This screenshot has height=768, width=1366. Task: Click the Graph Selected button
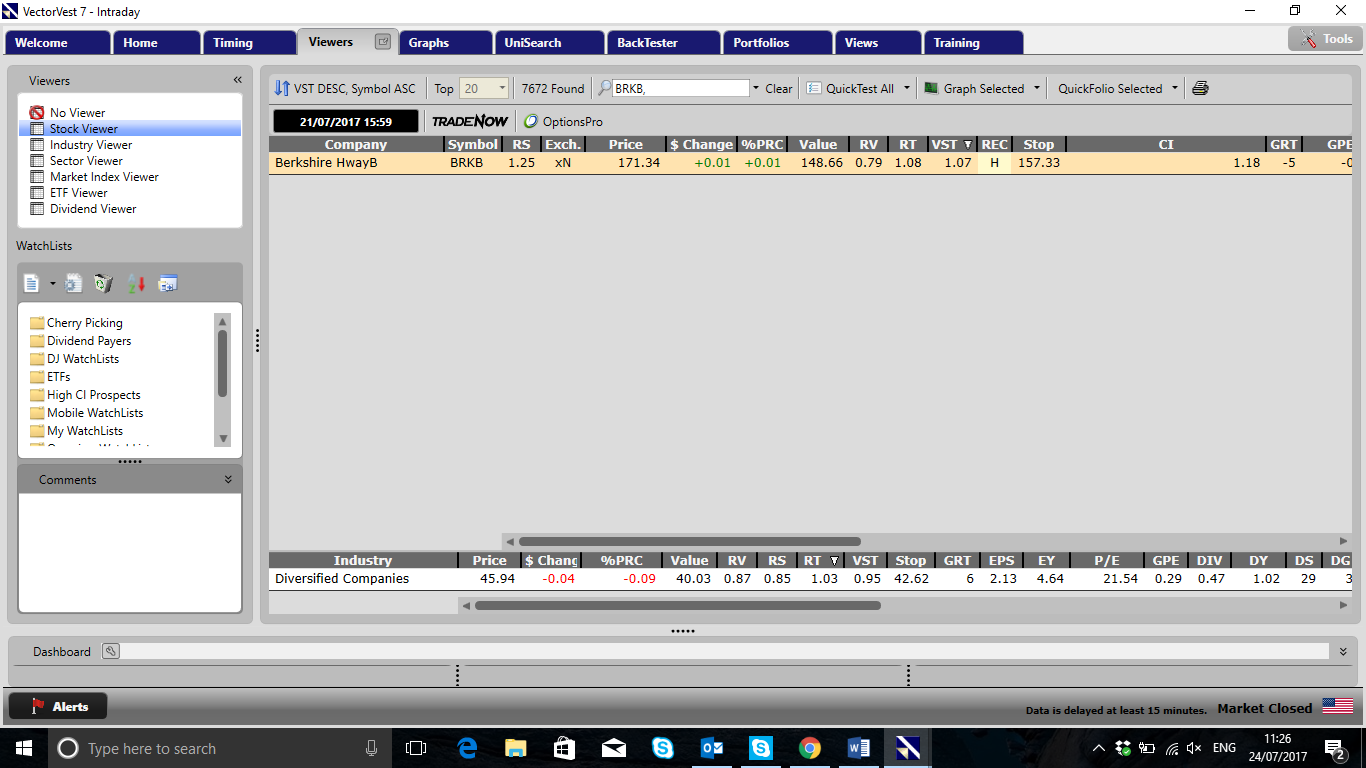pyautogui.click(x=974, y=88)
